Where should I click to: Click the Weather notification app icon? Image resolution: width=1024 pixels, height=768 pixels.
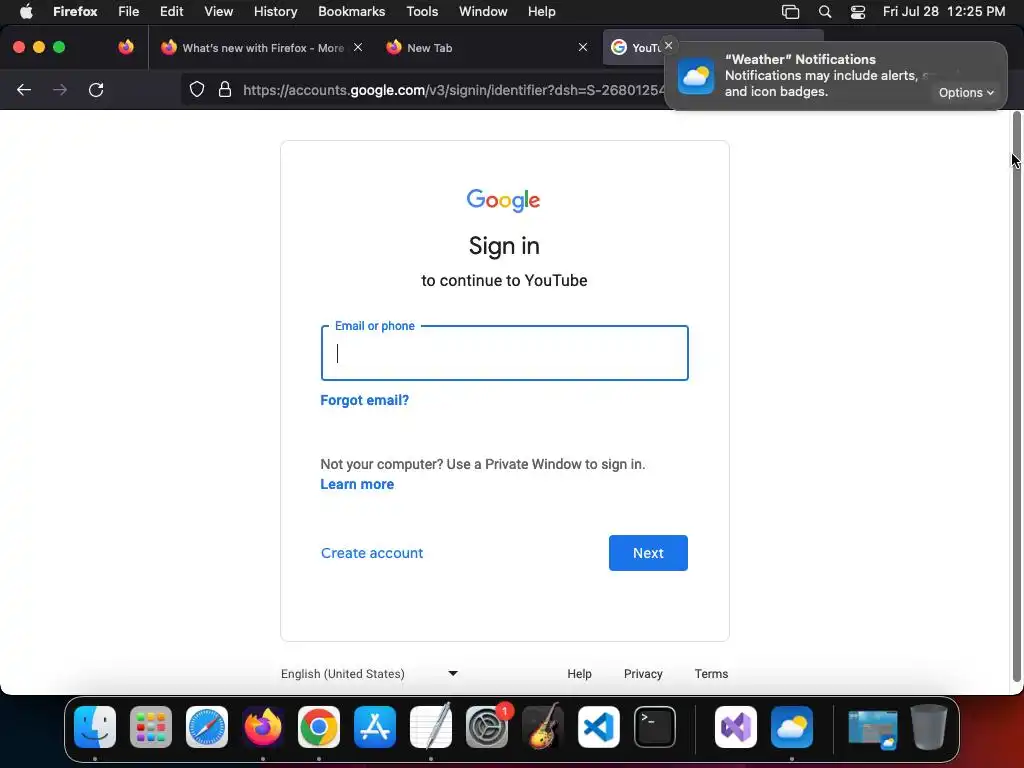(x=696, y=76)
